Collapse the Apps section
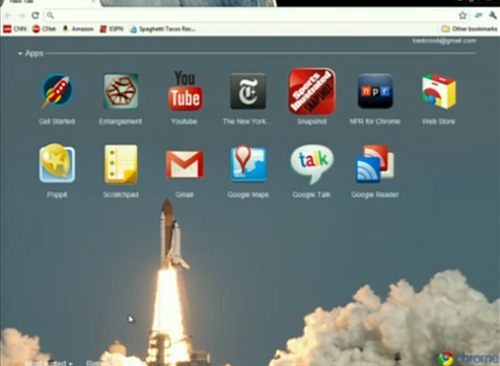Screen dimensions: 500x366 click(x=31, y=53)
